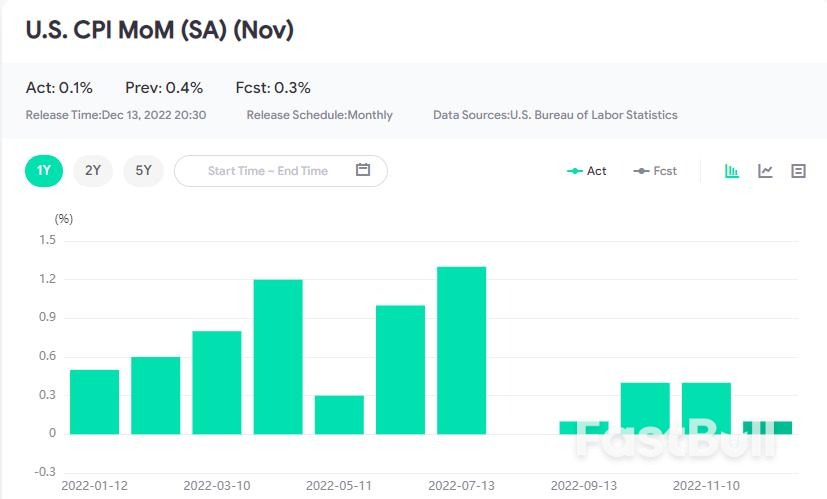This screenshot has height=499, width=827.
Task: Click the 'Fcst: 0.3%' value
Action: coord(273,88)
